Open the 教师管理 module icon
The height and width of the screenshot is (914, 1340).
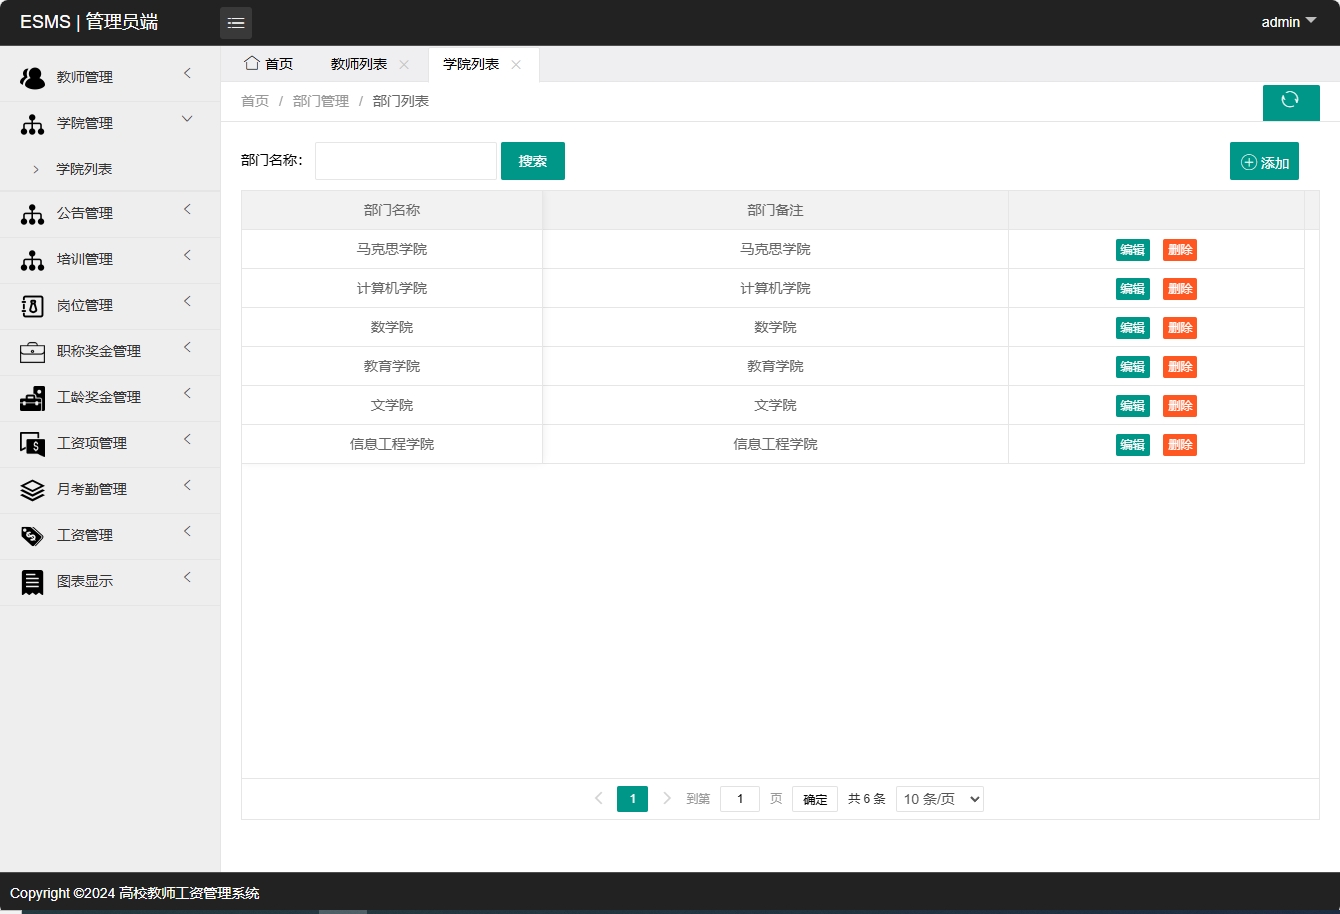pyautogui.click(x=30, y=76)
